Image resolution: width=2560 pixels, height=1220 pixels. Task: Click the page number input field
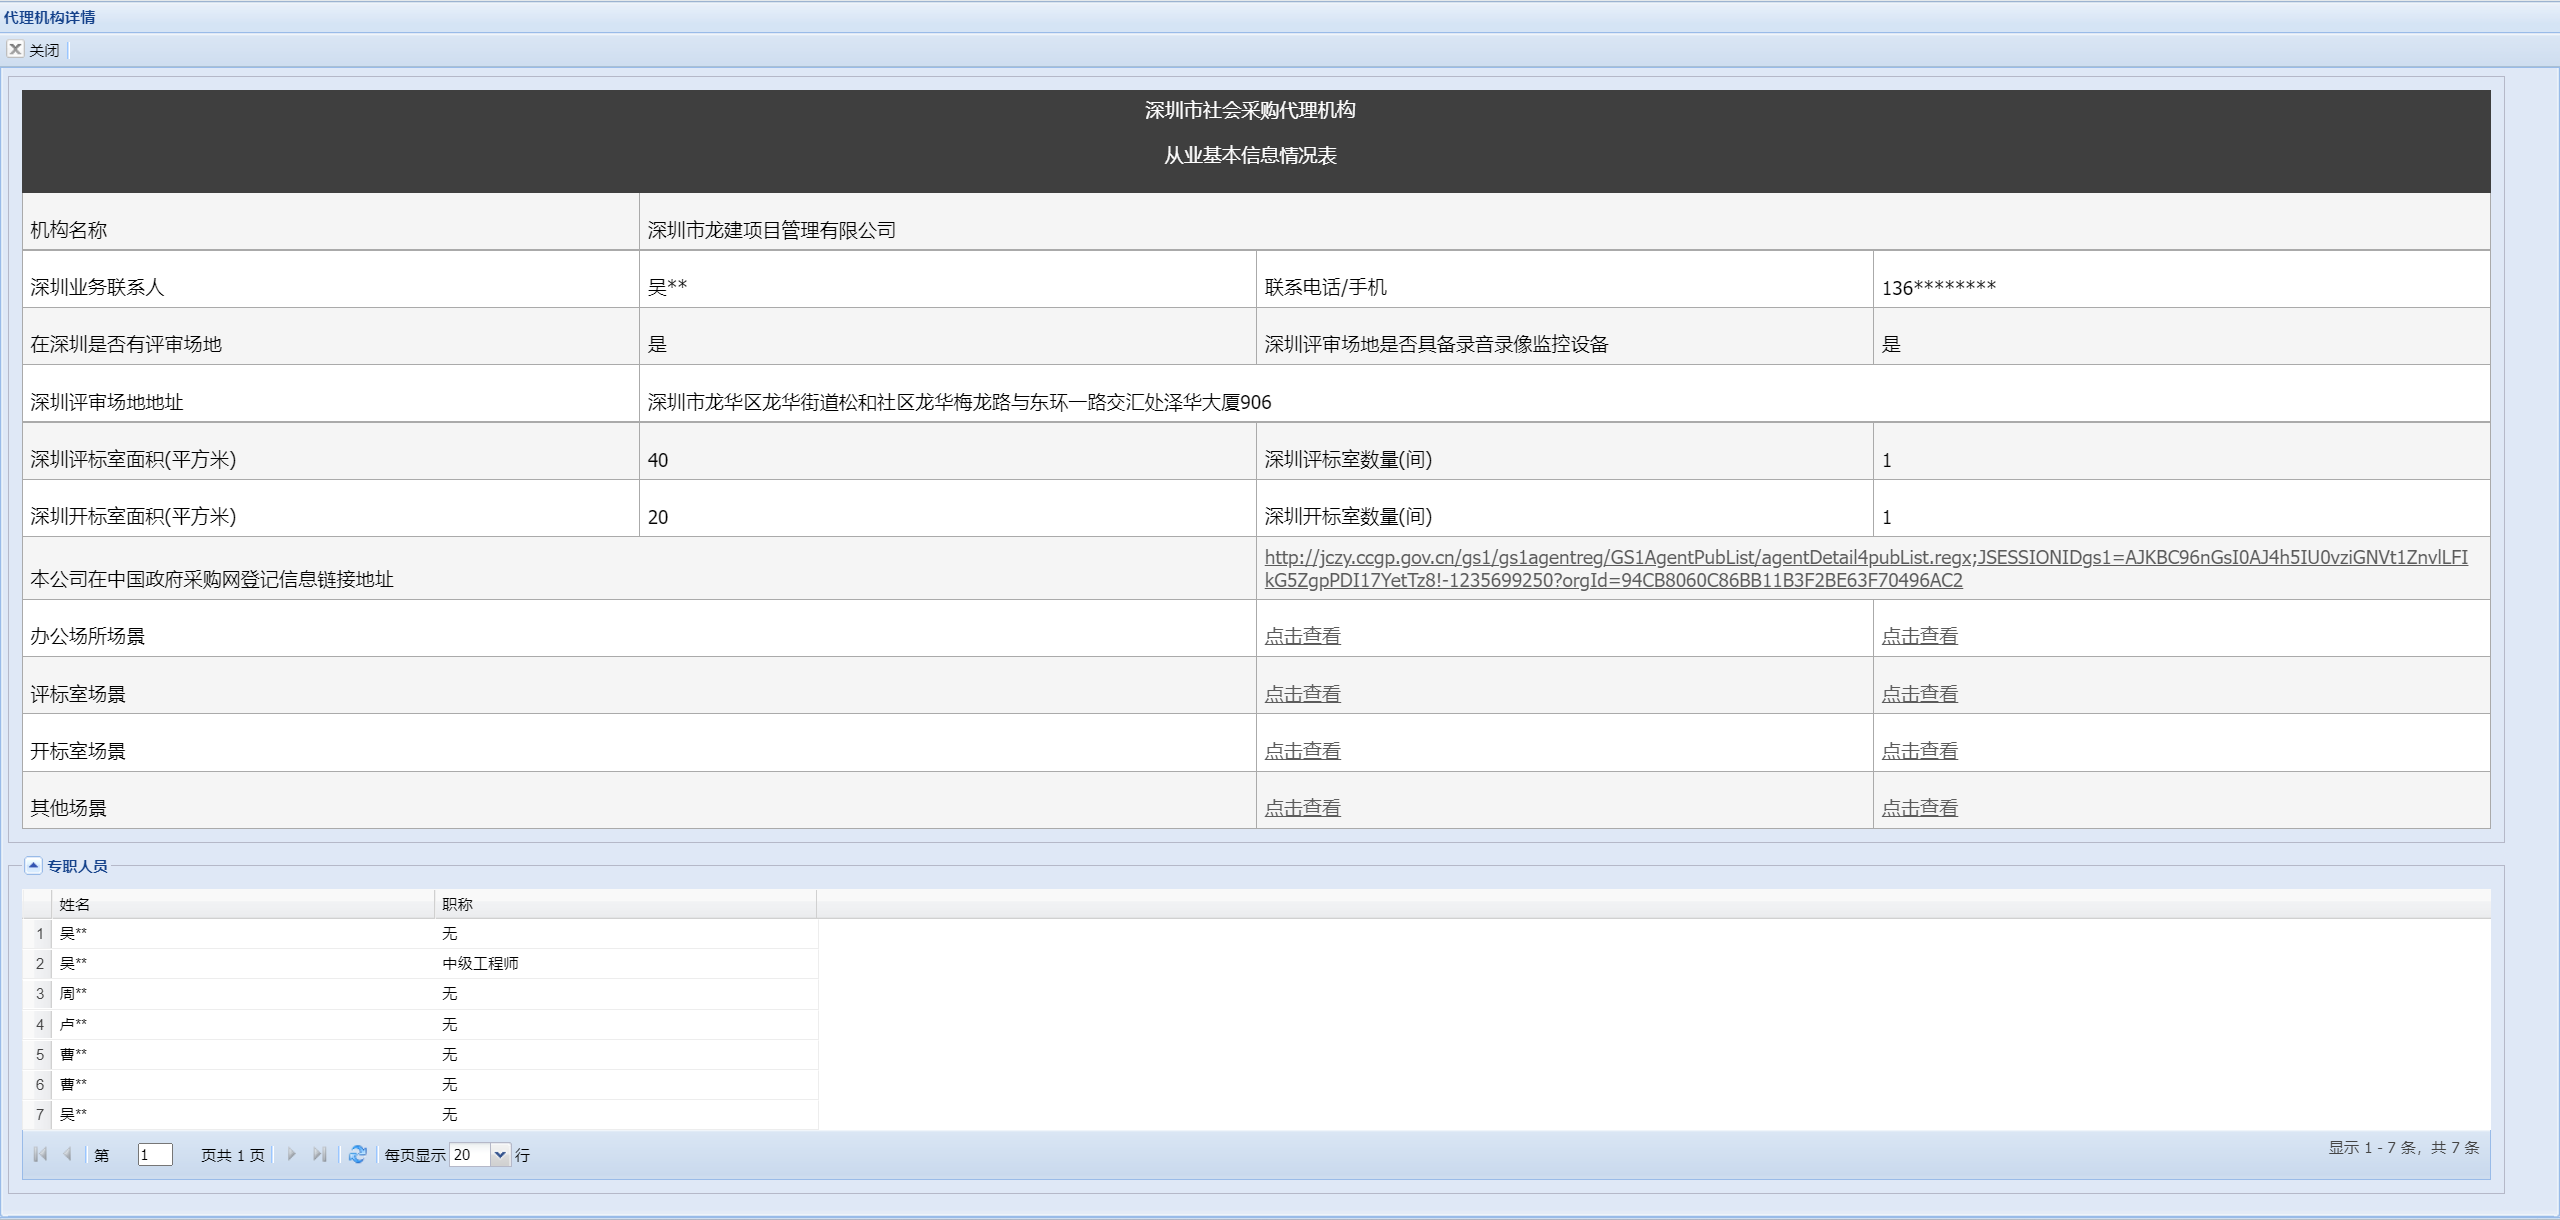click(x=155, y=1154)
